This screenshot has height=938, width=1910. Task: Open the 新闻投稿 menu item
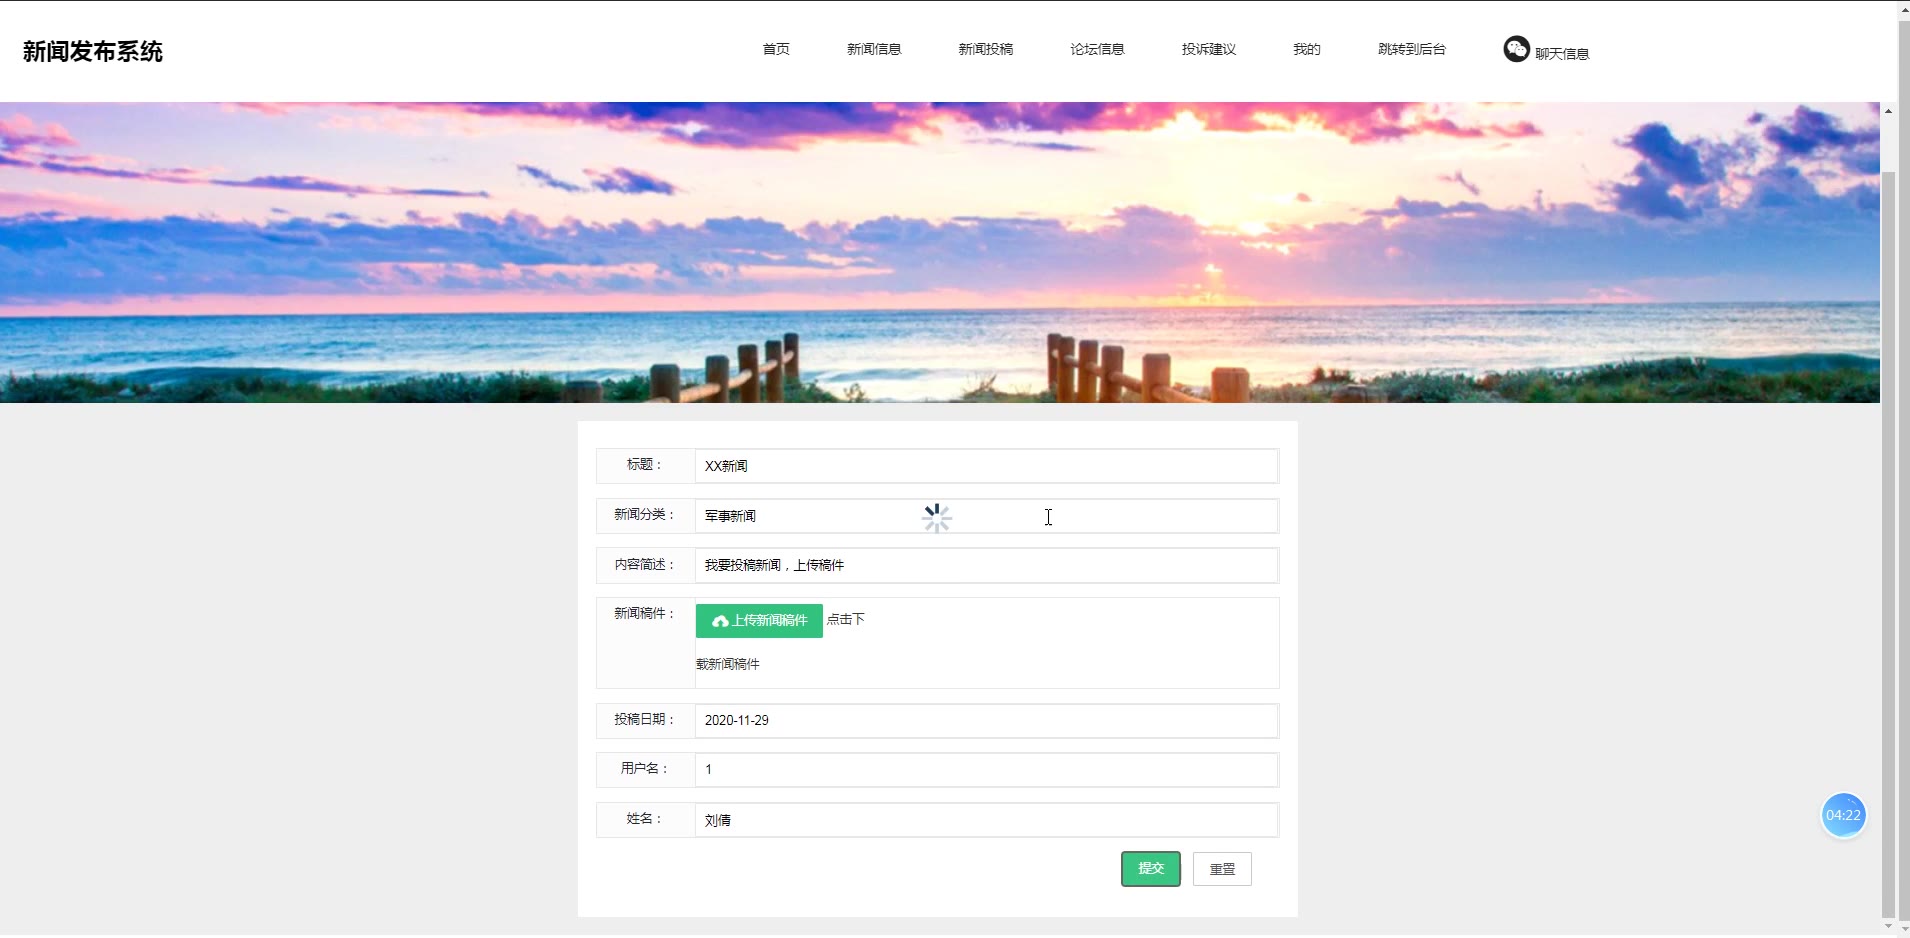[986, 49]
